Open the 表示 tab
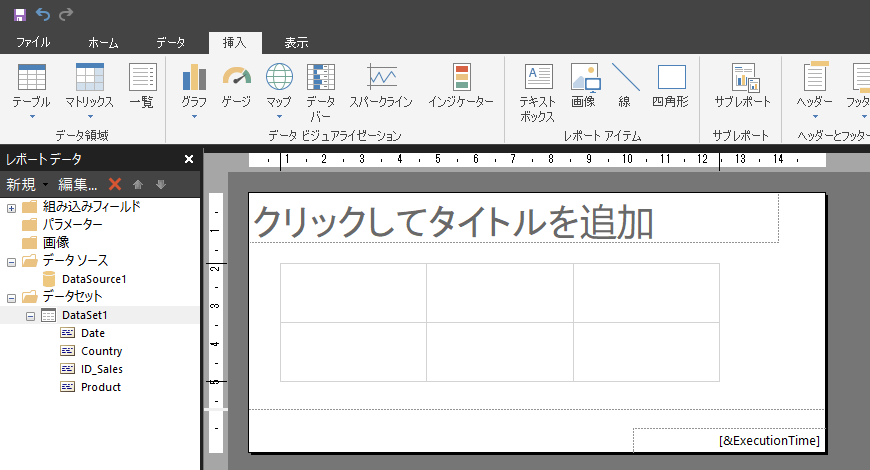The image size is (870, 470). point(296,43)
